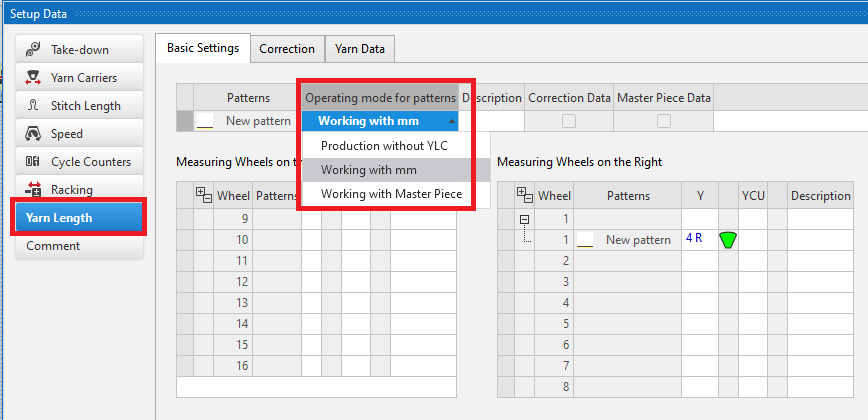Click the Stitch Length icon

[33, 106]
